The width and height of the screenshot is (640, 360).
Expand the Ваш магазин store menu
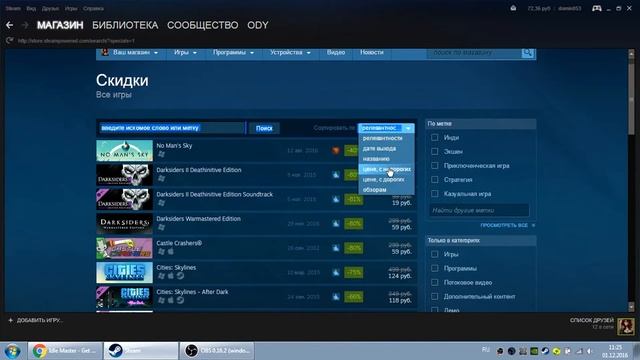coord(131,53)
